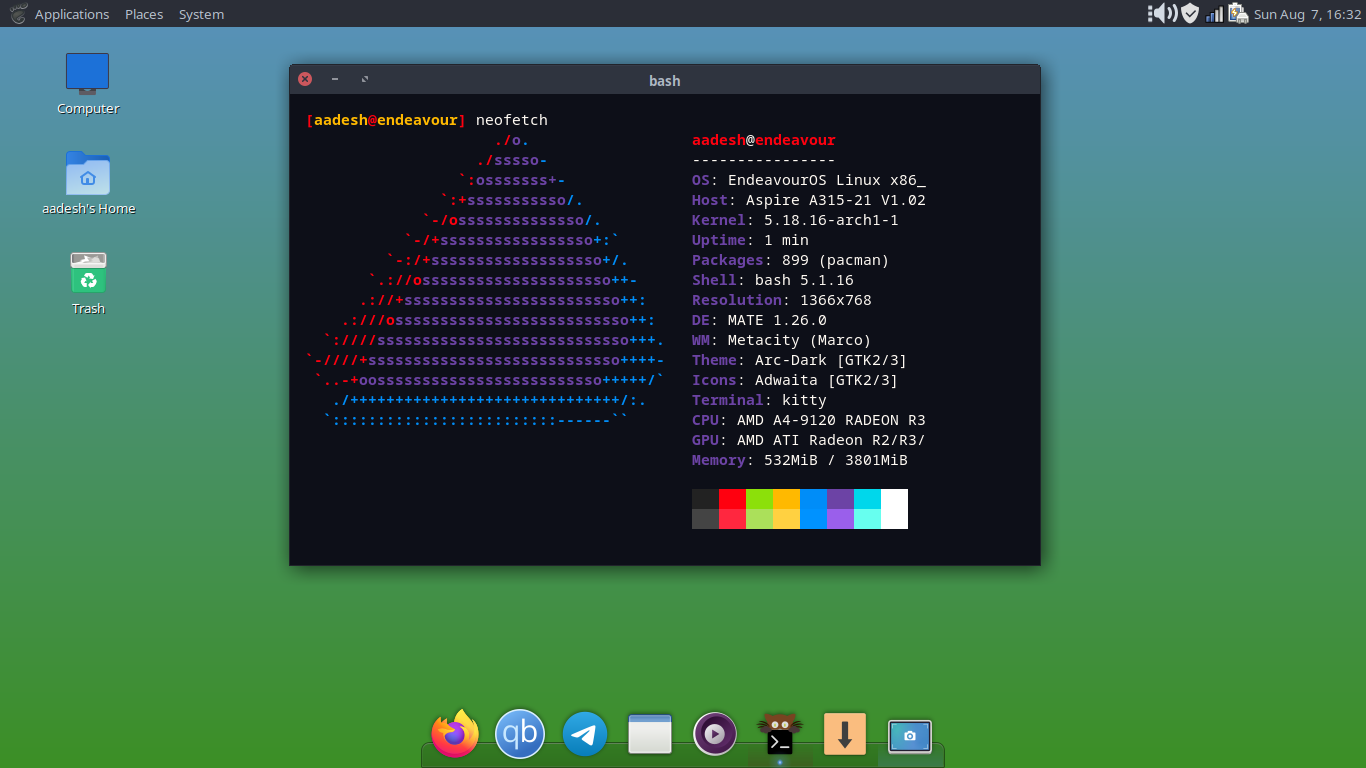Mute audio via the speaker tray icon
This screenshot has height=768, width=1366.
pyautogui.click(x=1160, y=14)
